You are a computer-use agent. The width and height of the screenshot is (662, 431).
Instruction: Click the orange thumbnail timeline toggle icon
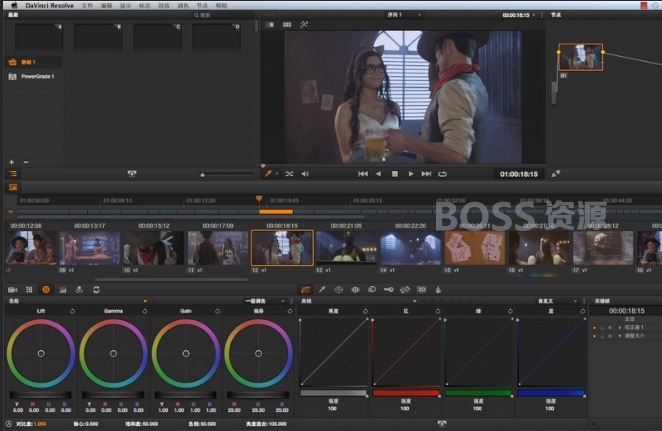pos(13,187)
